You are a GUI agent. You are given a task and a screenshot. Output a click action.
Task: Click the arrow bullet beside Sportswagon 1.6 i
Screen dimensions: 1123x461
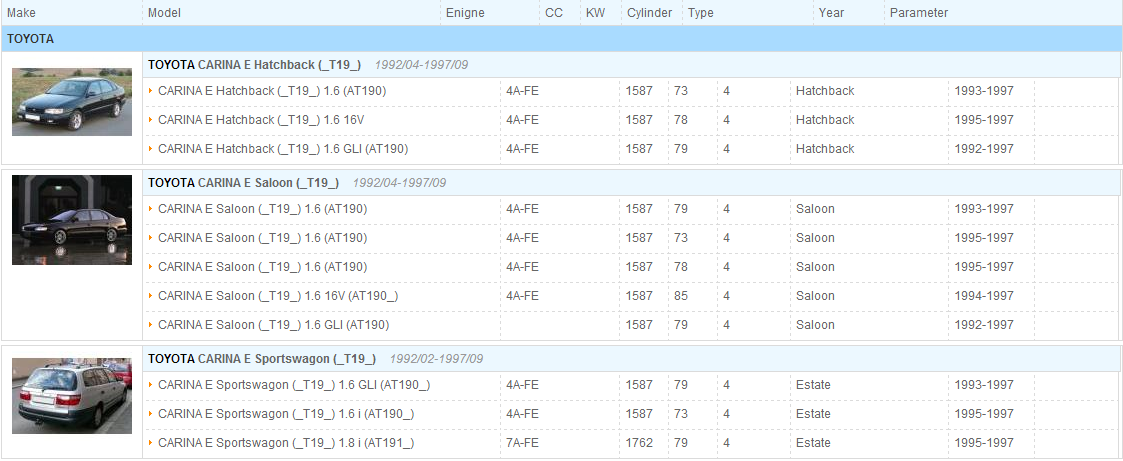pos(151,413)
